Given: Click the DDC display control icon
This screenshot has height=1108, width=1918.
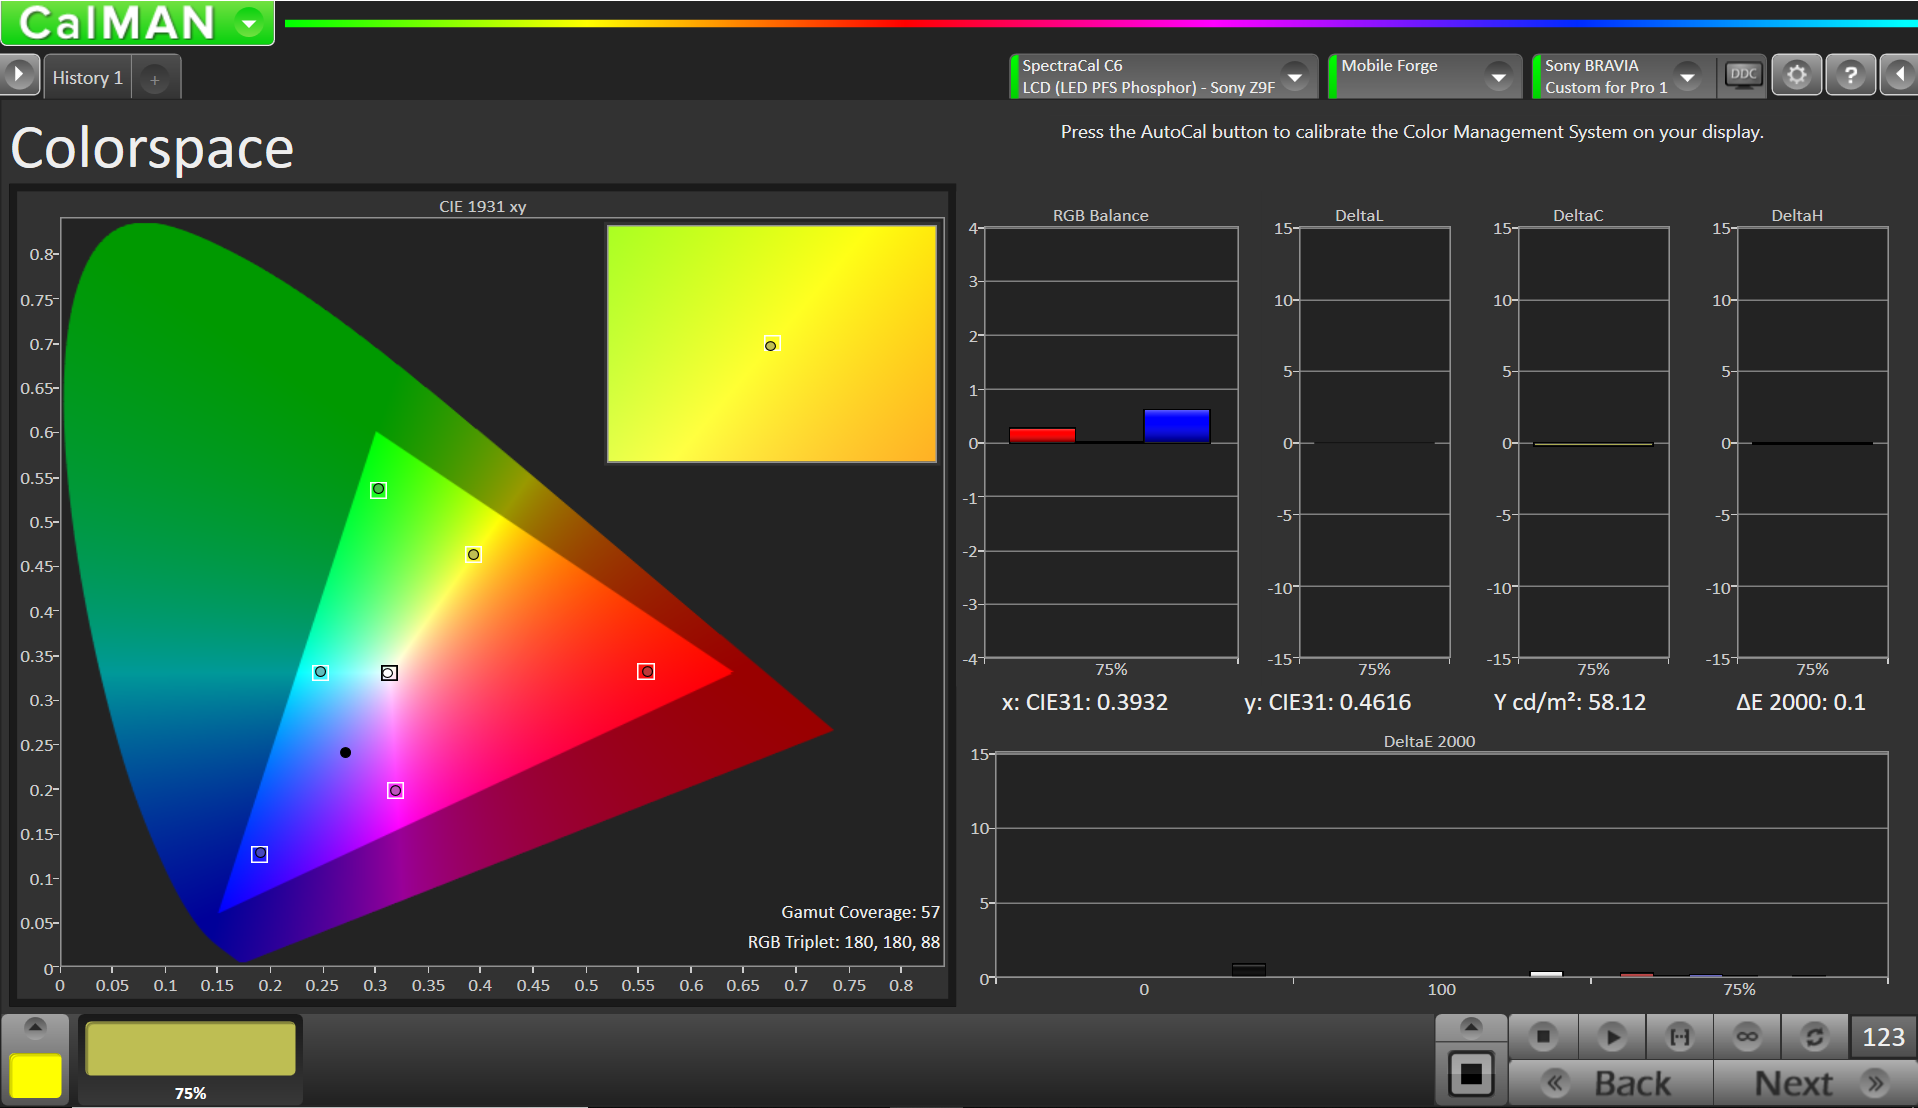Looking at the screenshot, I should click(1743, 76).
